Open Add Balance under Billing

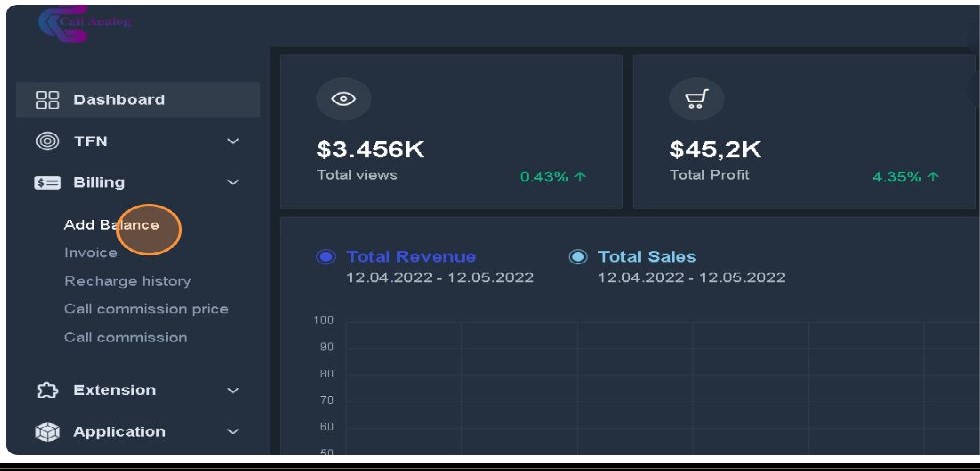tap(111, 225)
